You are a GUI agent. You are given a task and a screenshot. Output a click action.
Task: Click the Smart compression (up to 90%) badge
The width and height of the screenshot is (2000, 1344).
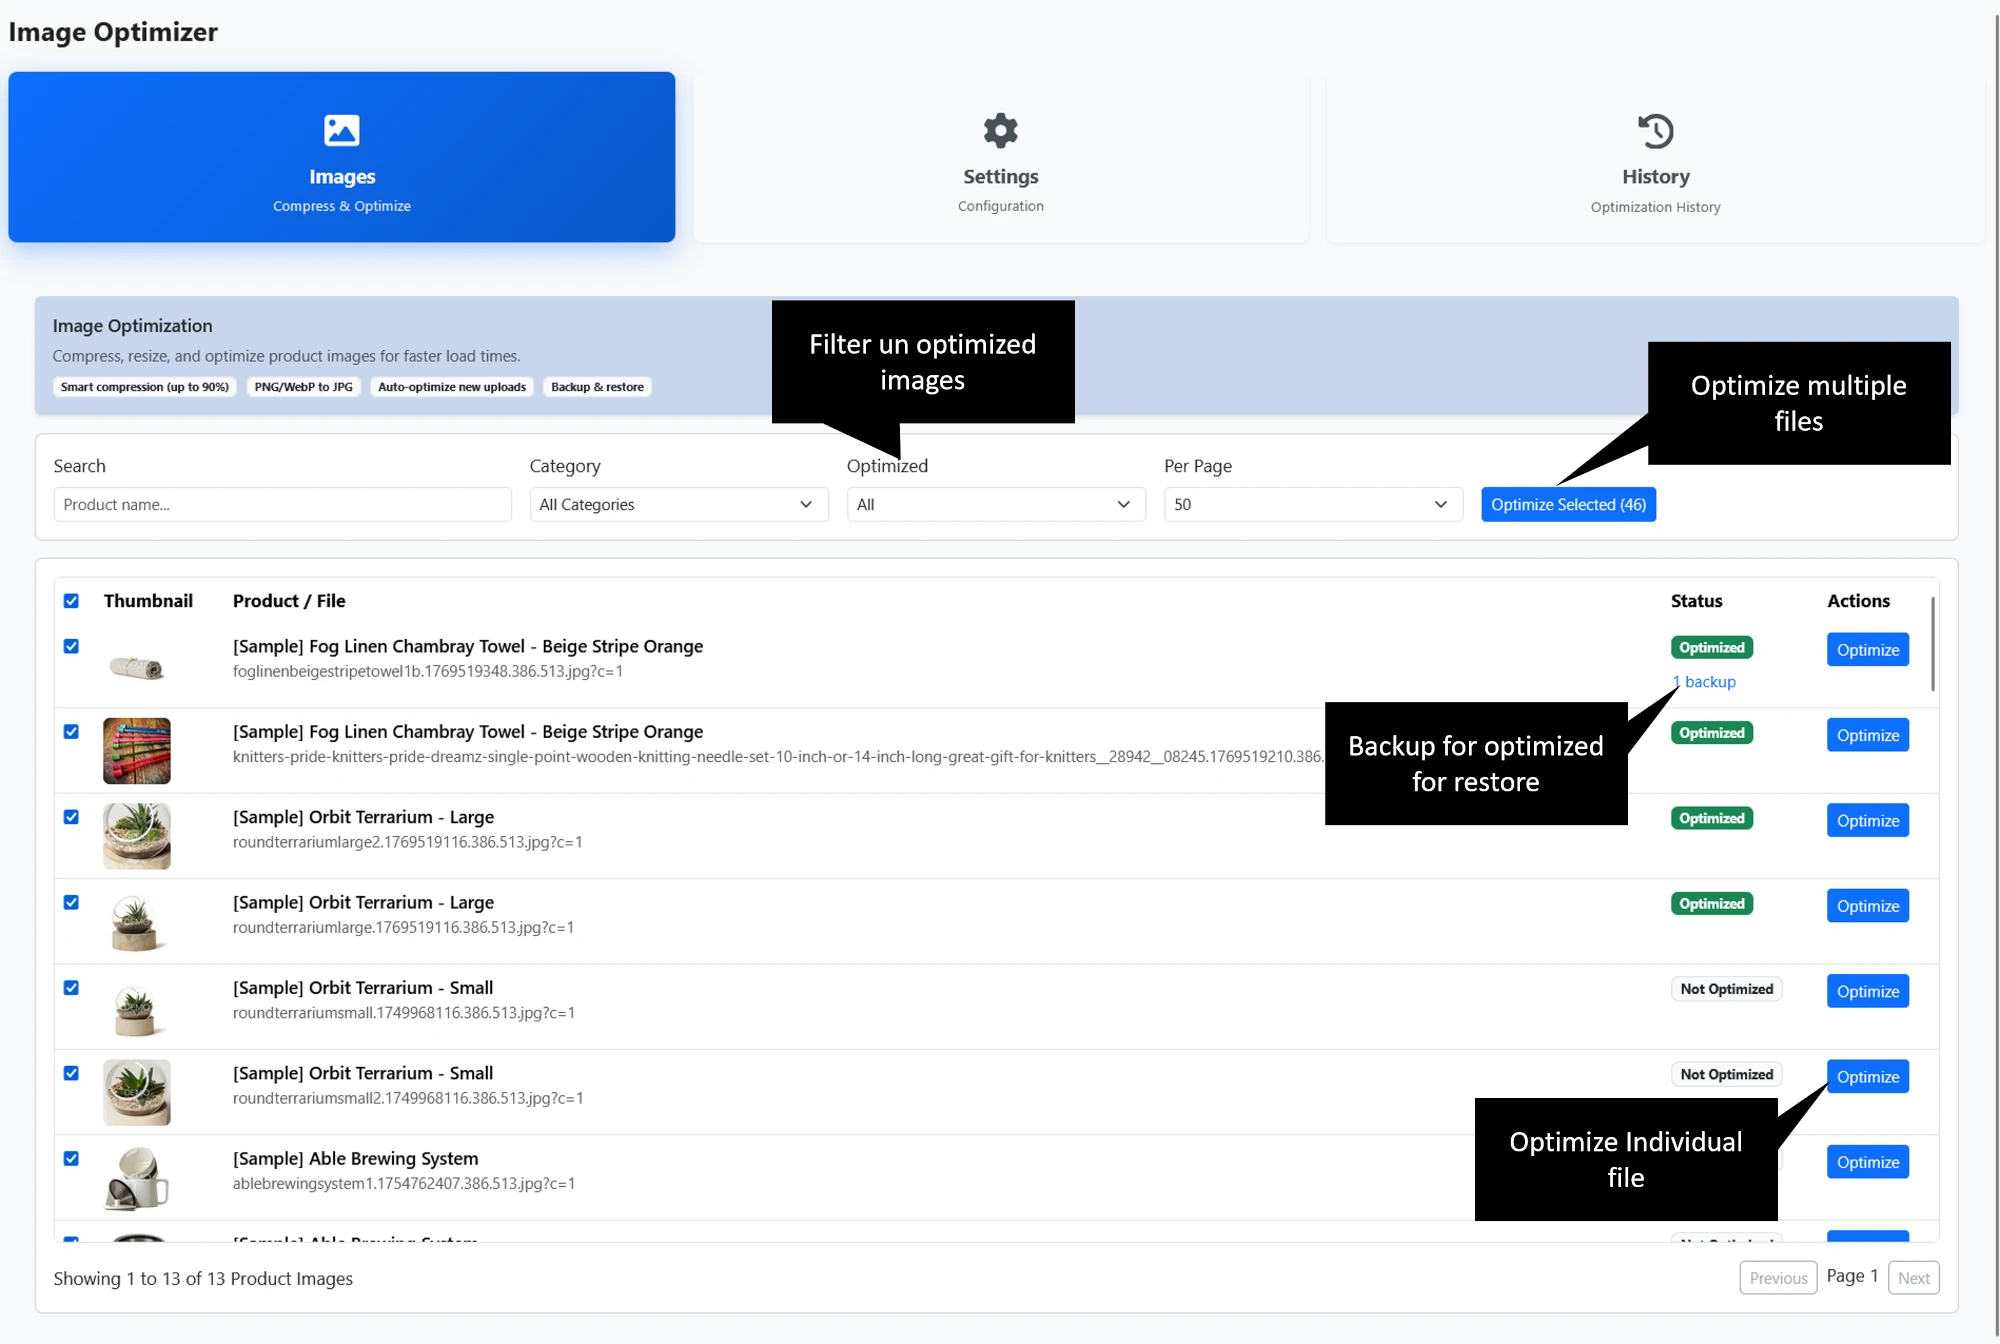(144, 387)
